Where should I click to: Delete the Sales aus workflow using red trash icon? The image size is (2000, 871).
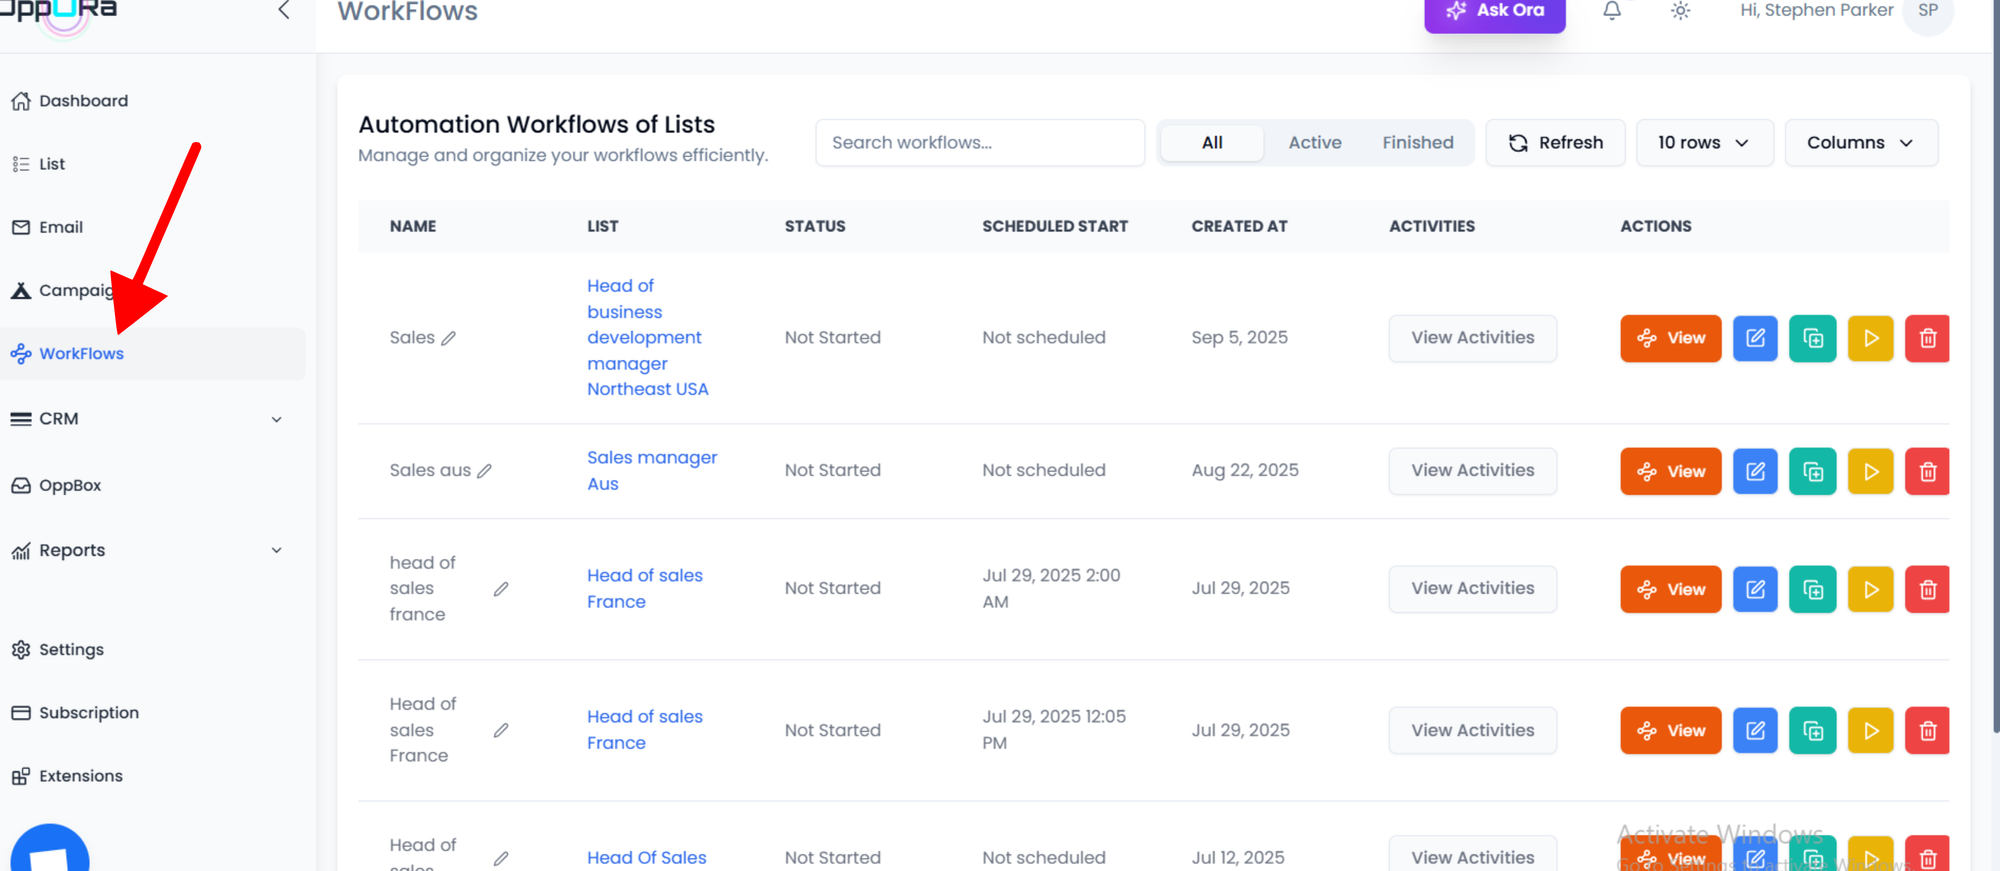tap(1927, 471)
